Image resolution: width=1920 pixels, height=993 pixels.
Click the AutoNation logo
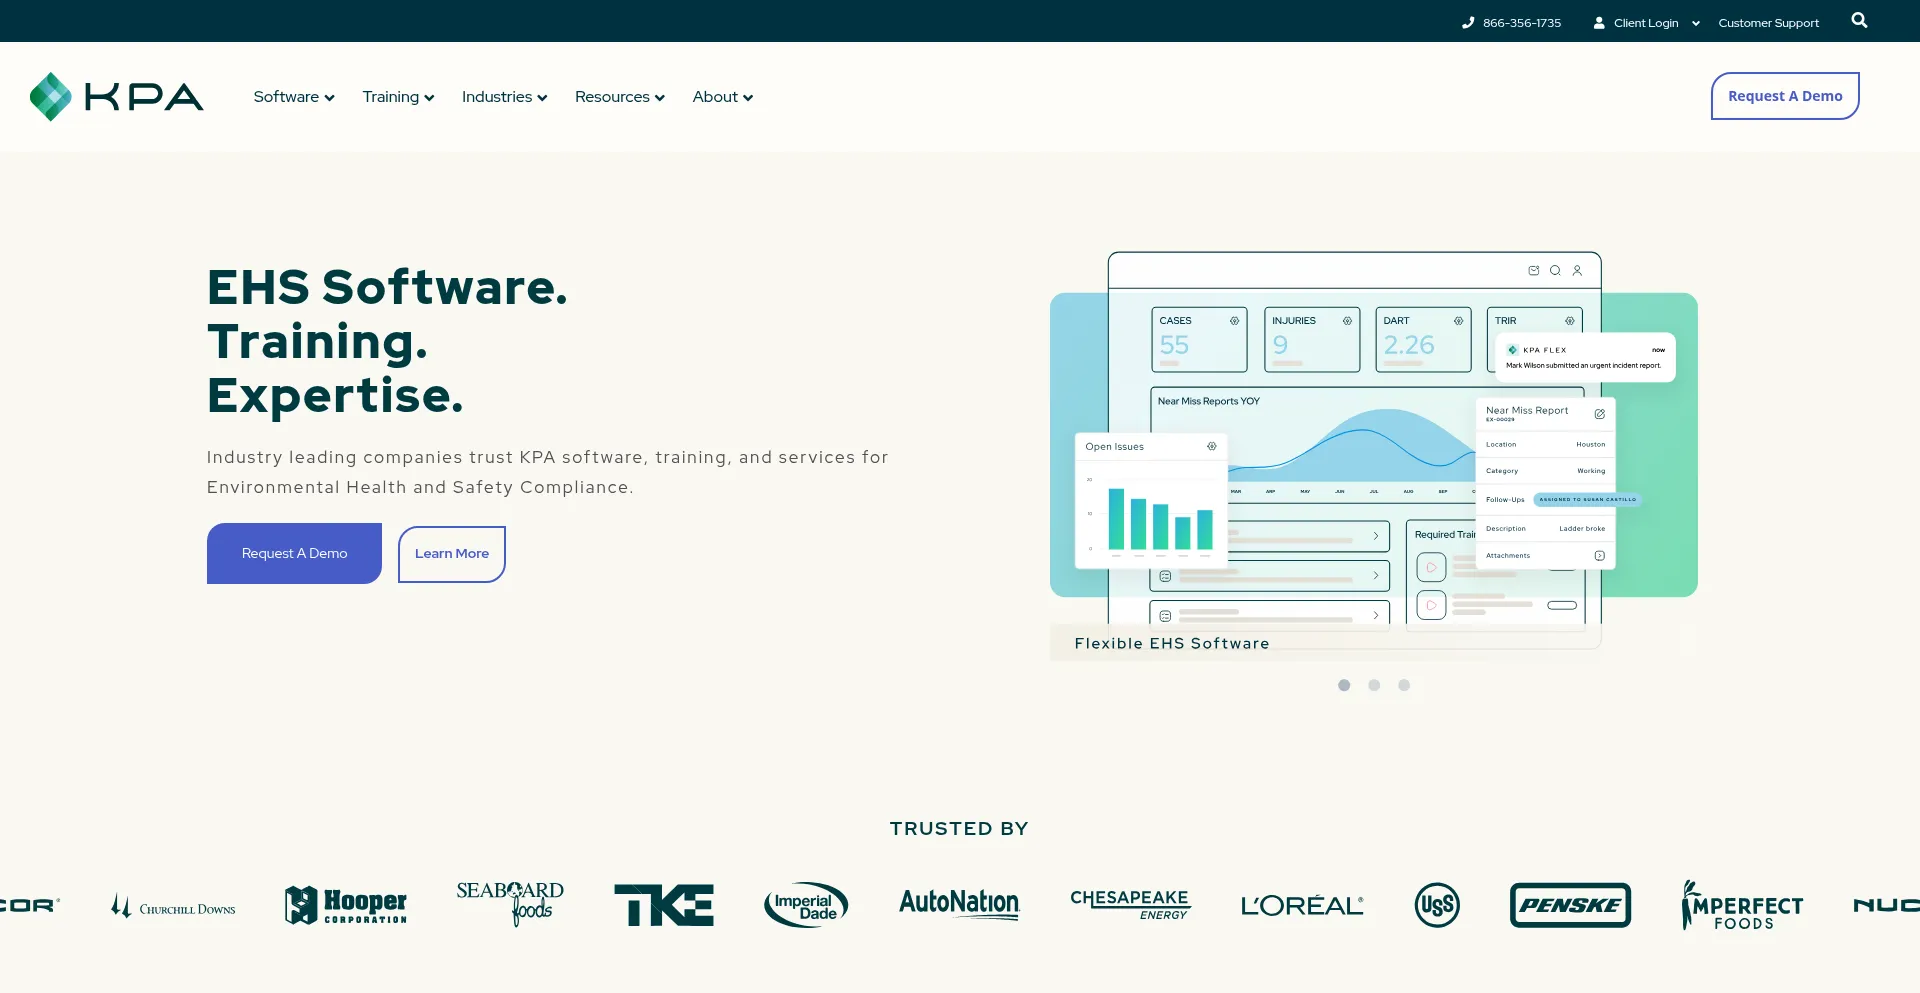tap(958, 904)
